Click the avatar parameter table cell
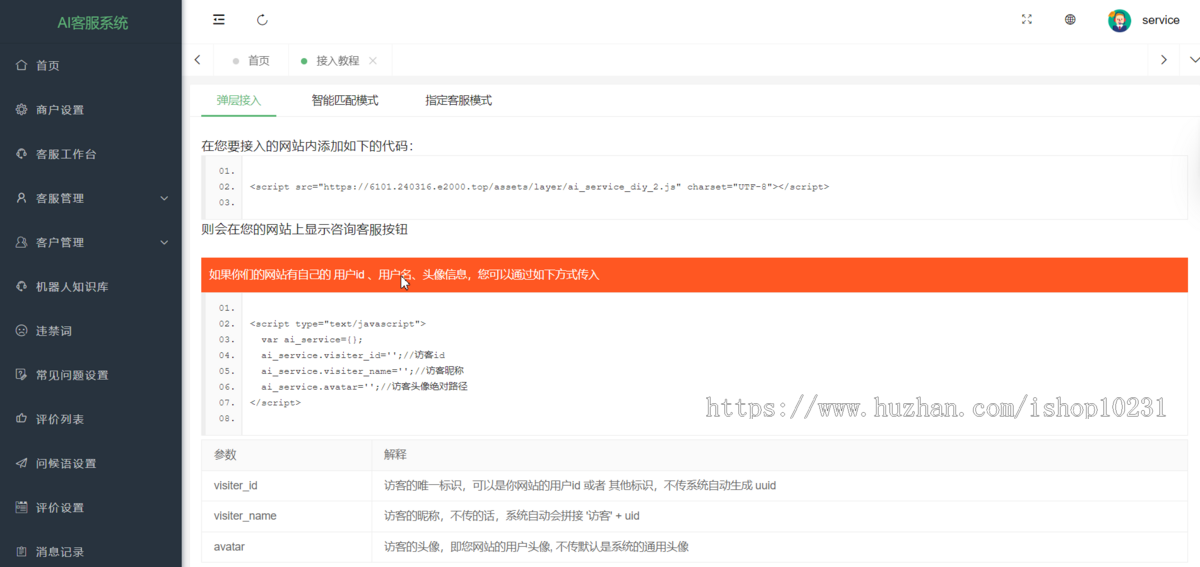The height and width of the screenshot is (567, 1200). click(286, 547)
